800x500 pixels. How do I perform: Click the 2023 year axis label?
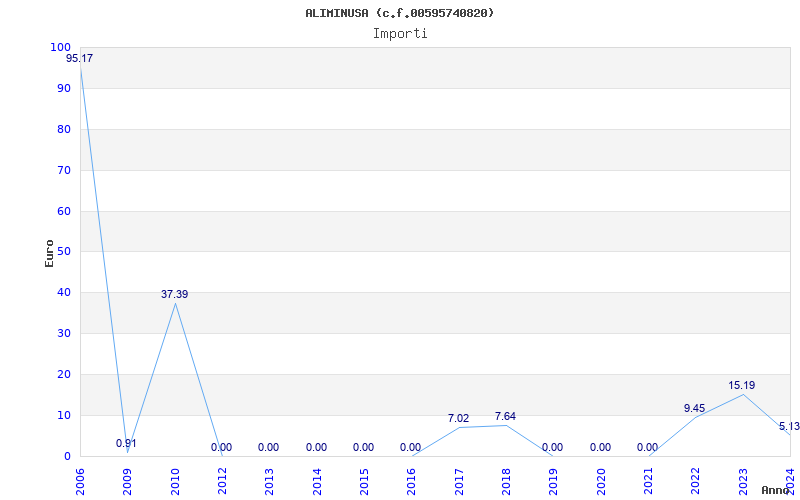click(x=743, y=482)
